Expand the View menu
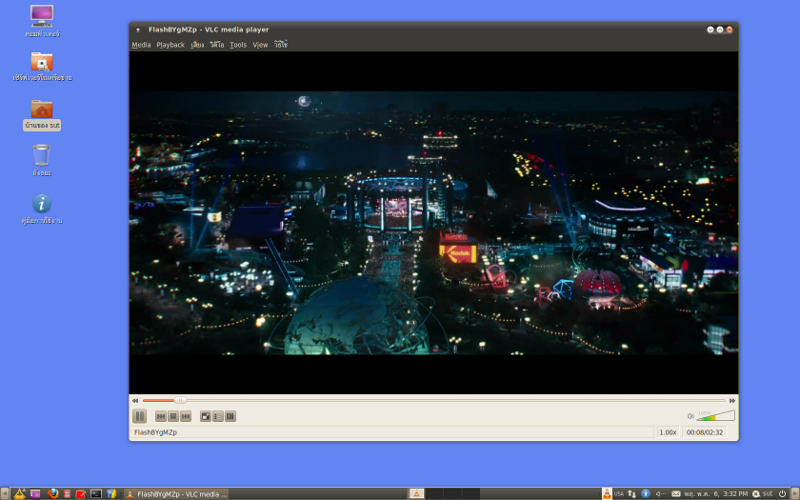 260,45
